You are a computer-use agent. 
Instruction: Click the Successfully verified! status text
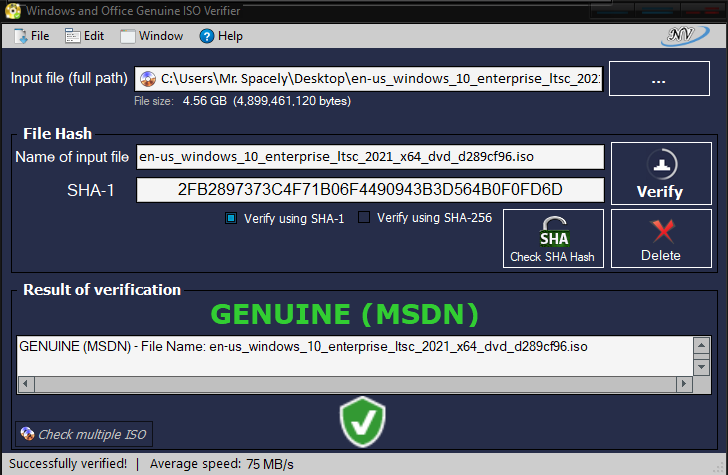click(x=68, y=463)
